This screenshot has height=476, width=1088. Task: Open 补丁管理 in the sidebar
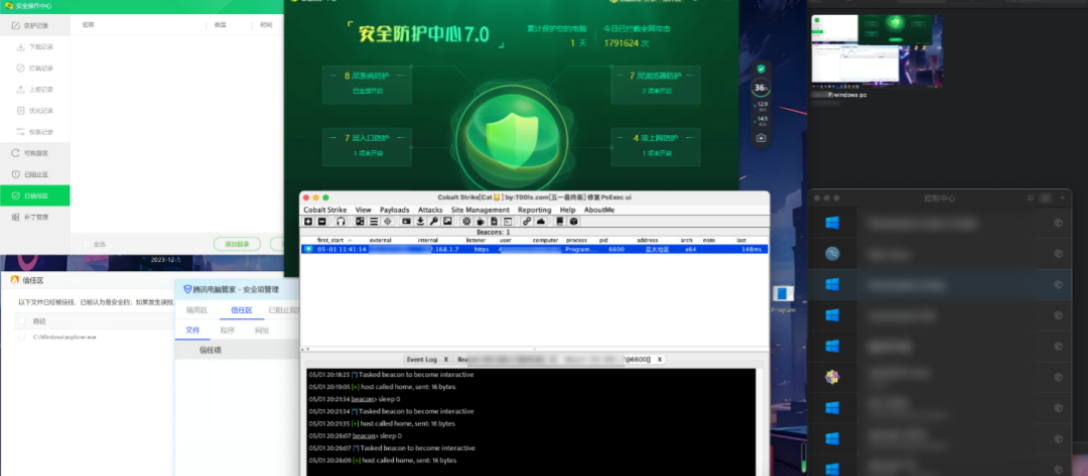click(x=35, y=217)
